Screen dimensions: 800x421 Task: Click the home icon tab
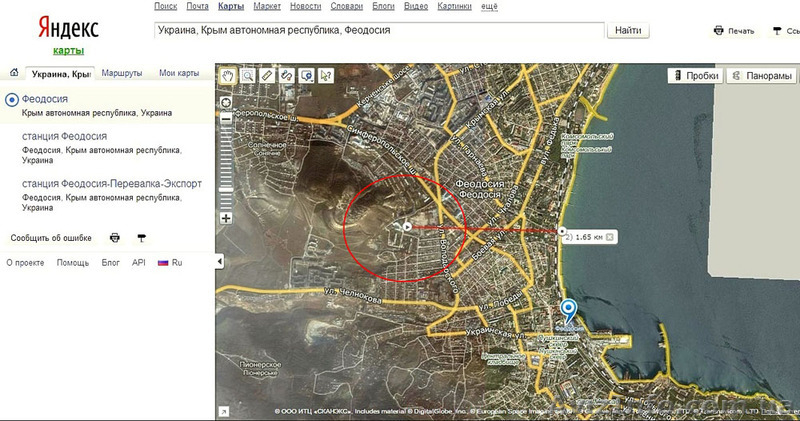click(14, 74)
